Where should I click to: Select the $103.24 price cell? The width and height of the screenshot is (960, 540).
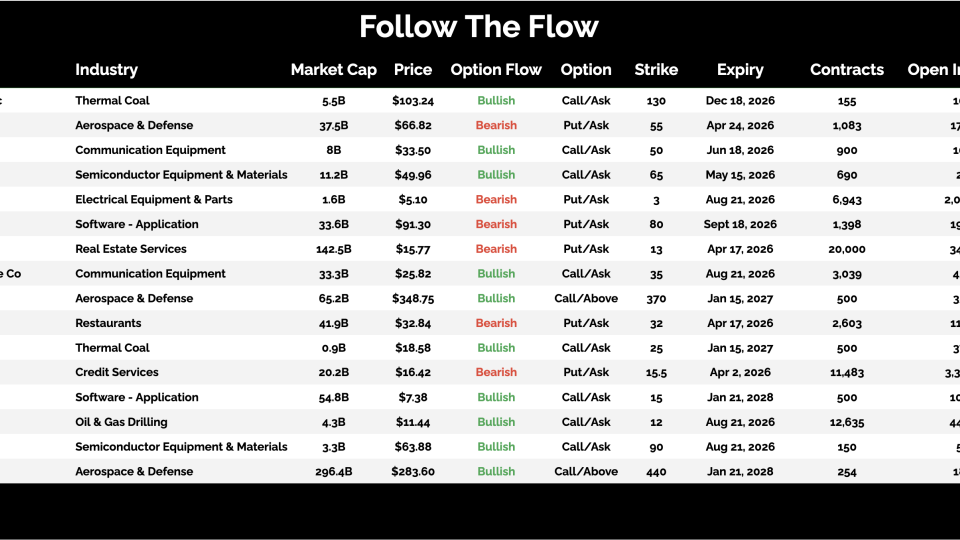pos(413,101)
